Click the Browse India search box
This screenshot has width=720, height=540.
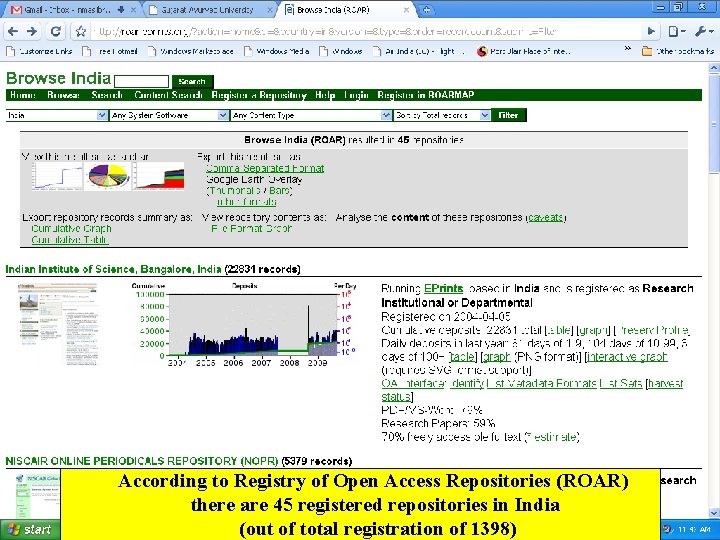(x=141, y=81)
